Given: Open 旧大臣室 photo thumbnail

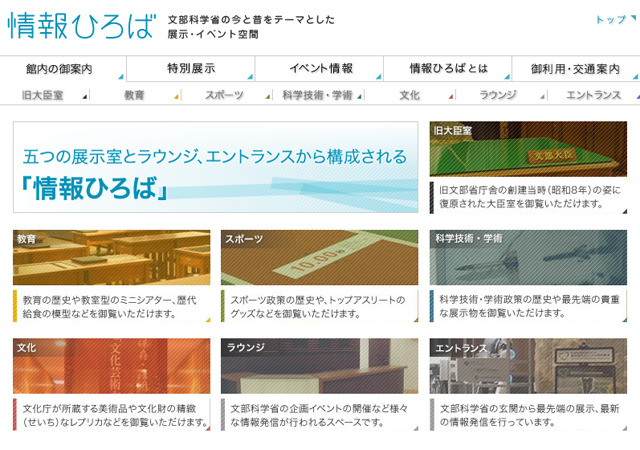Looking at the screenshot, I should click(528, 149).
